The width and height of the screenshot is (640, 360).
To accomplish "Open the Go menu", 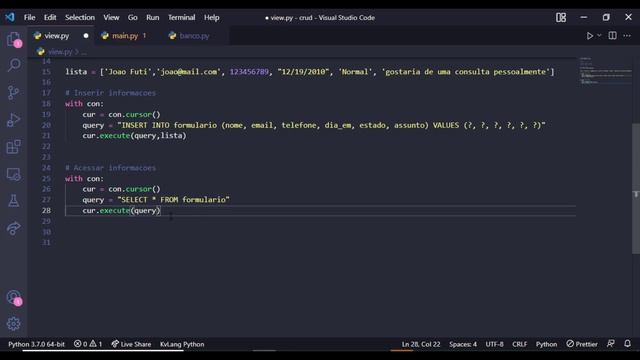I will click(132, 18).
